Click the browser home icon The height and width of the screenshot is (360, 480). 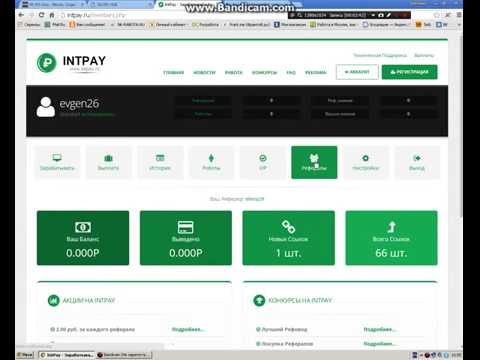(x=52, y=15)
